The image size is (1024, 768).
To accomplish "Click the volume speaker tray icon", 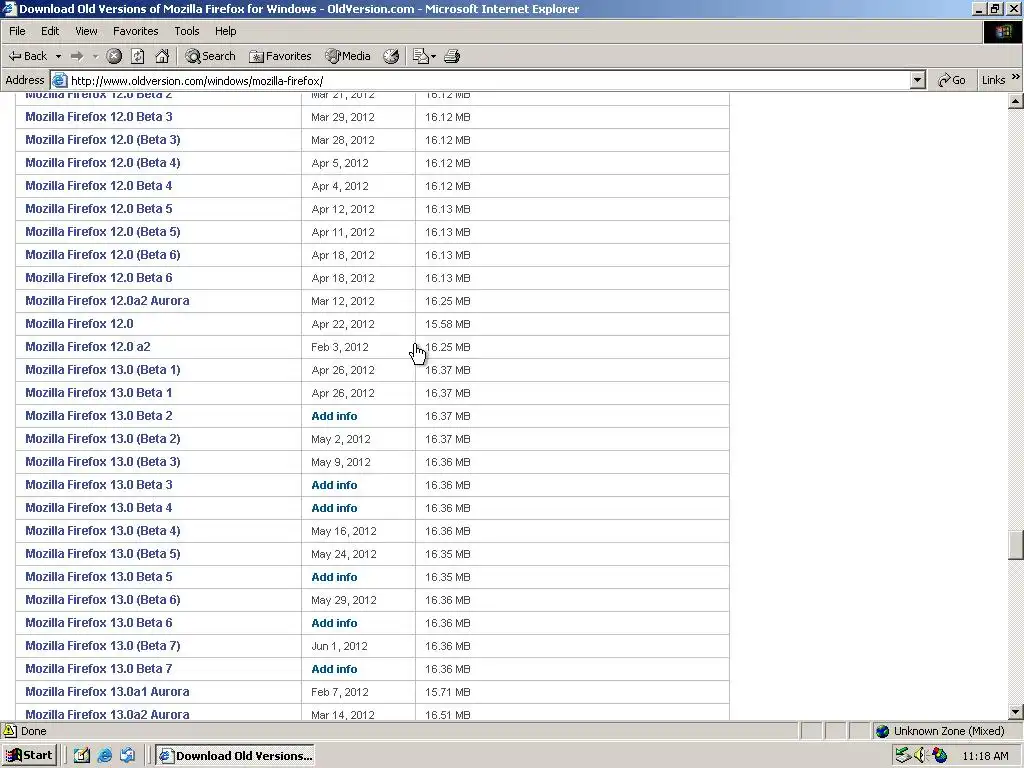I will click(x=921, y=756).
